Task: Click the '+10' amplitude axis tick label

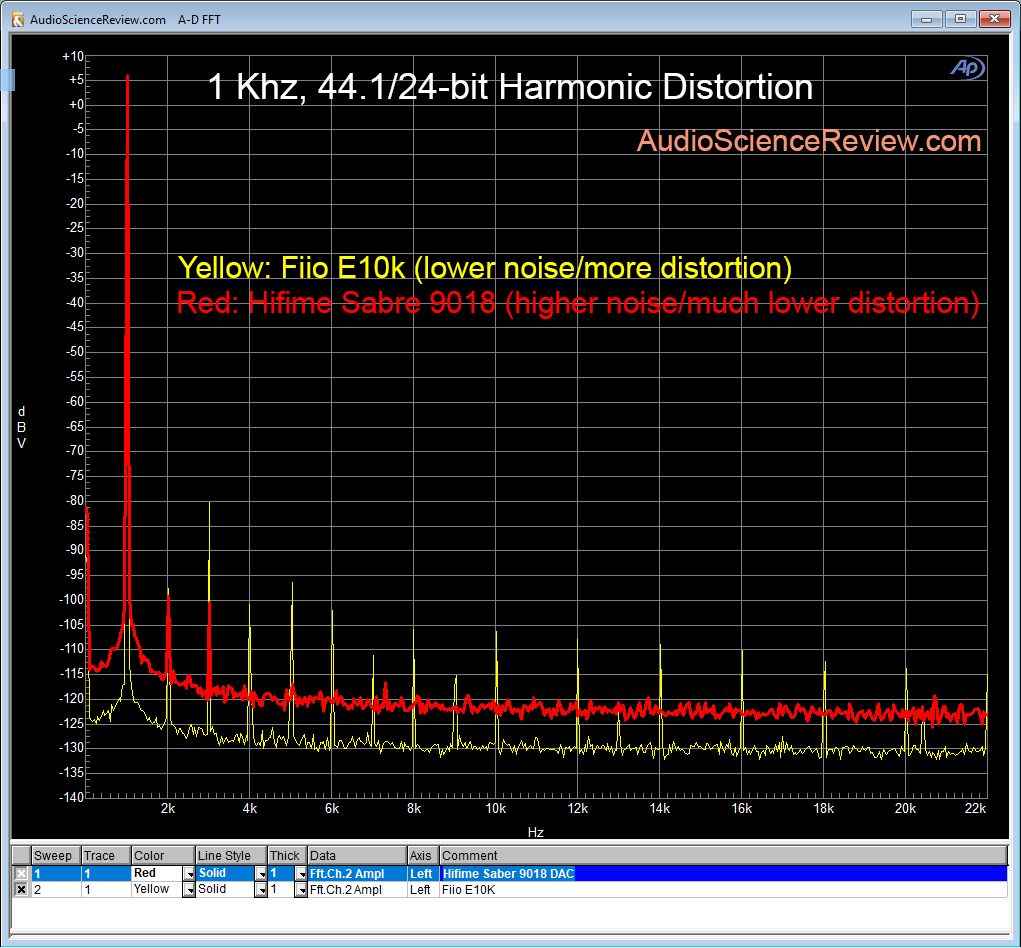Action: pos(73,57)
